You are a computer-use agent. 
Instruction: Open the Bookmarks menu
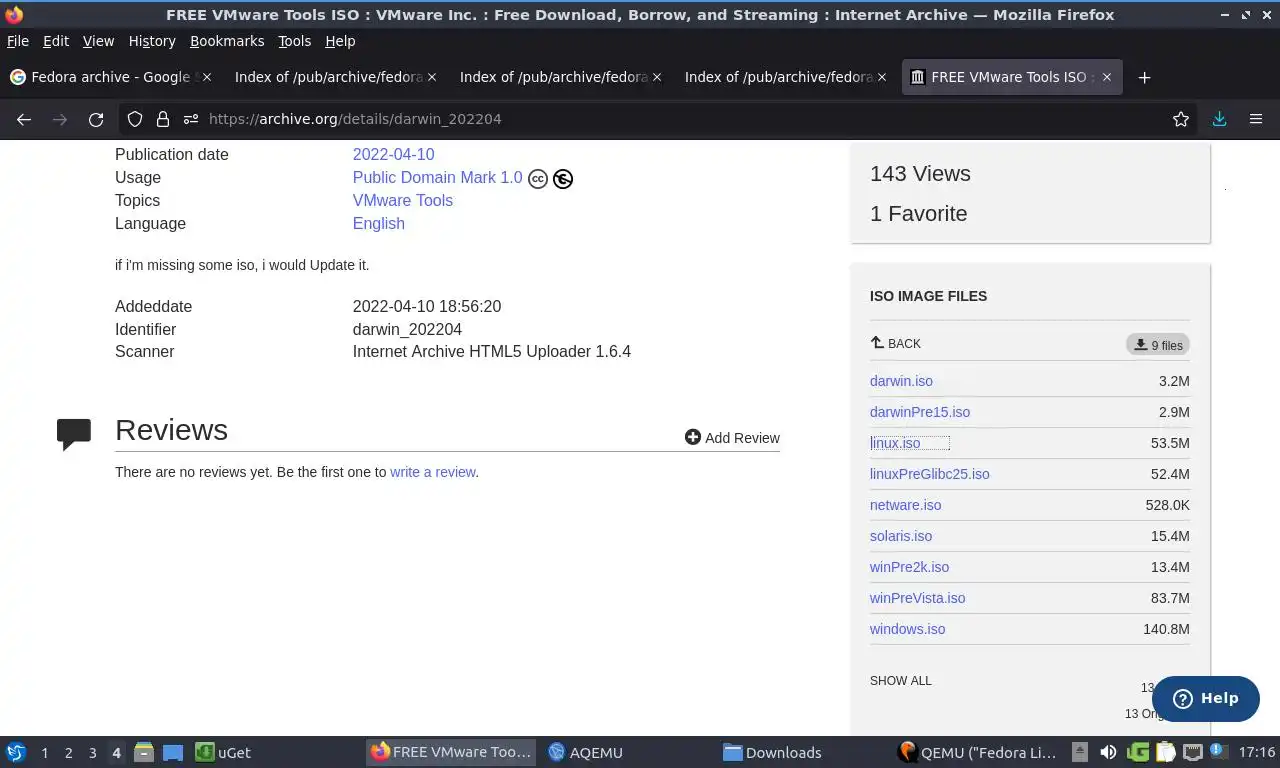[x=227, y=41]
